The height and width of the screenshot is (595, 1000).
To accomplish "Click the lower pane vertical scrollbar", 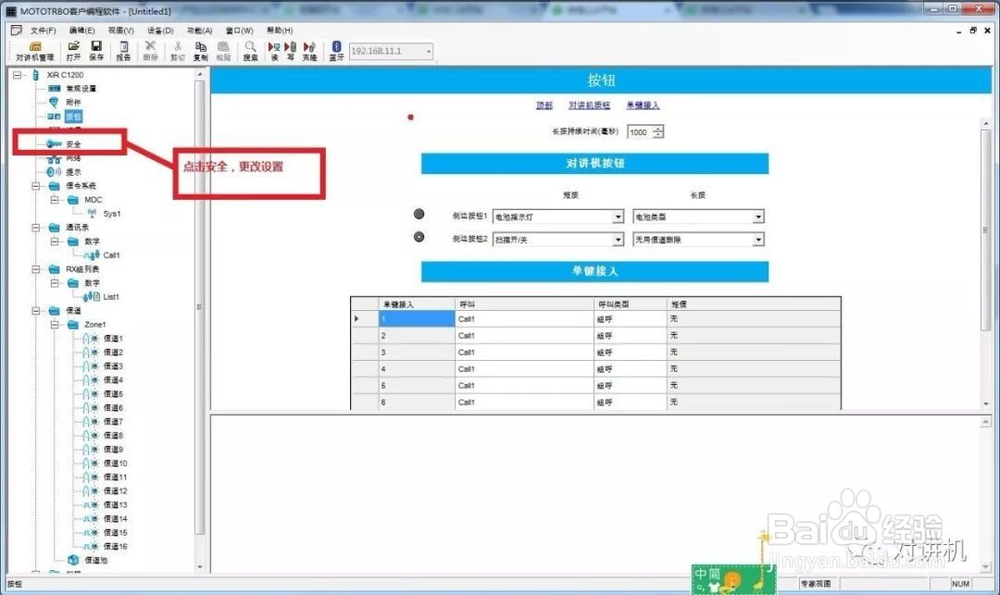I will coord(986,494).
